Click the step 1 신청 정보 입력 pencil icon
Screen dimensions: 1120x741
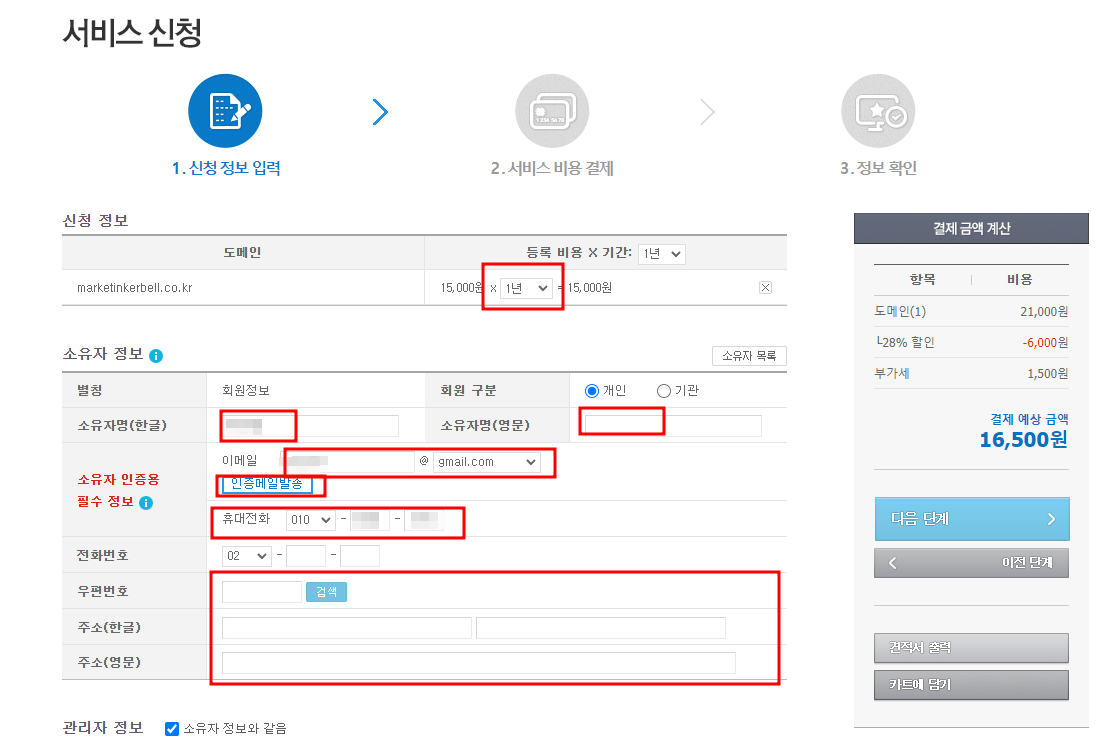225,110
